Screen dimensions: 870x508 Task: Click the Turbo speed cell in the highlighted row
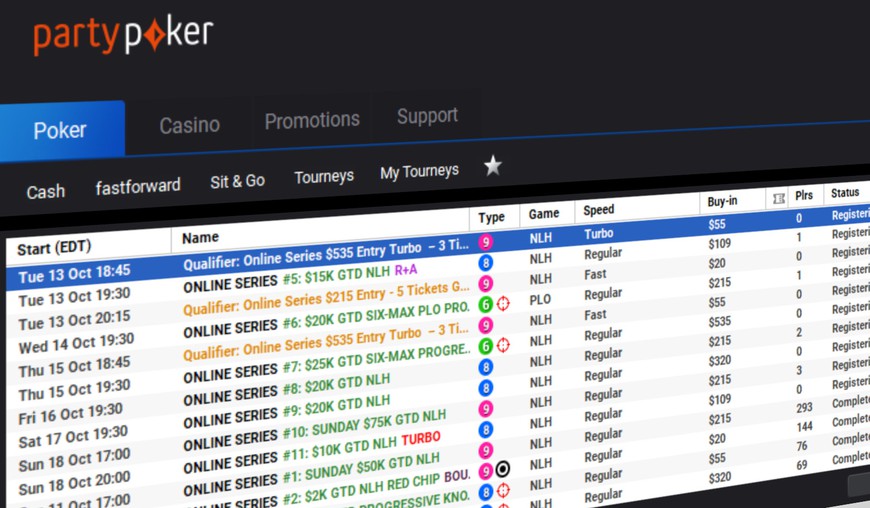coord(599,234)
